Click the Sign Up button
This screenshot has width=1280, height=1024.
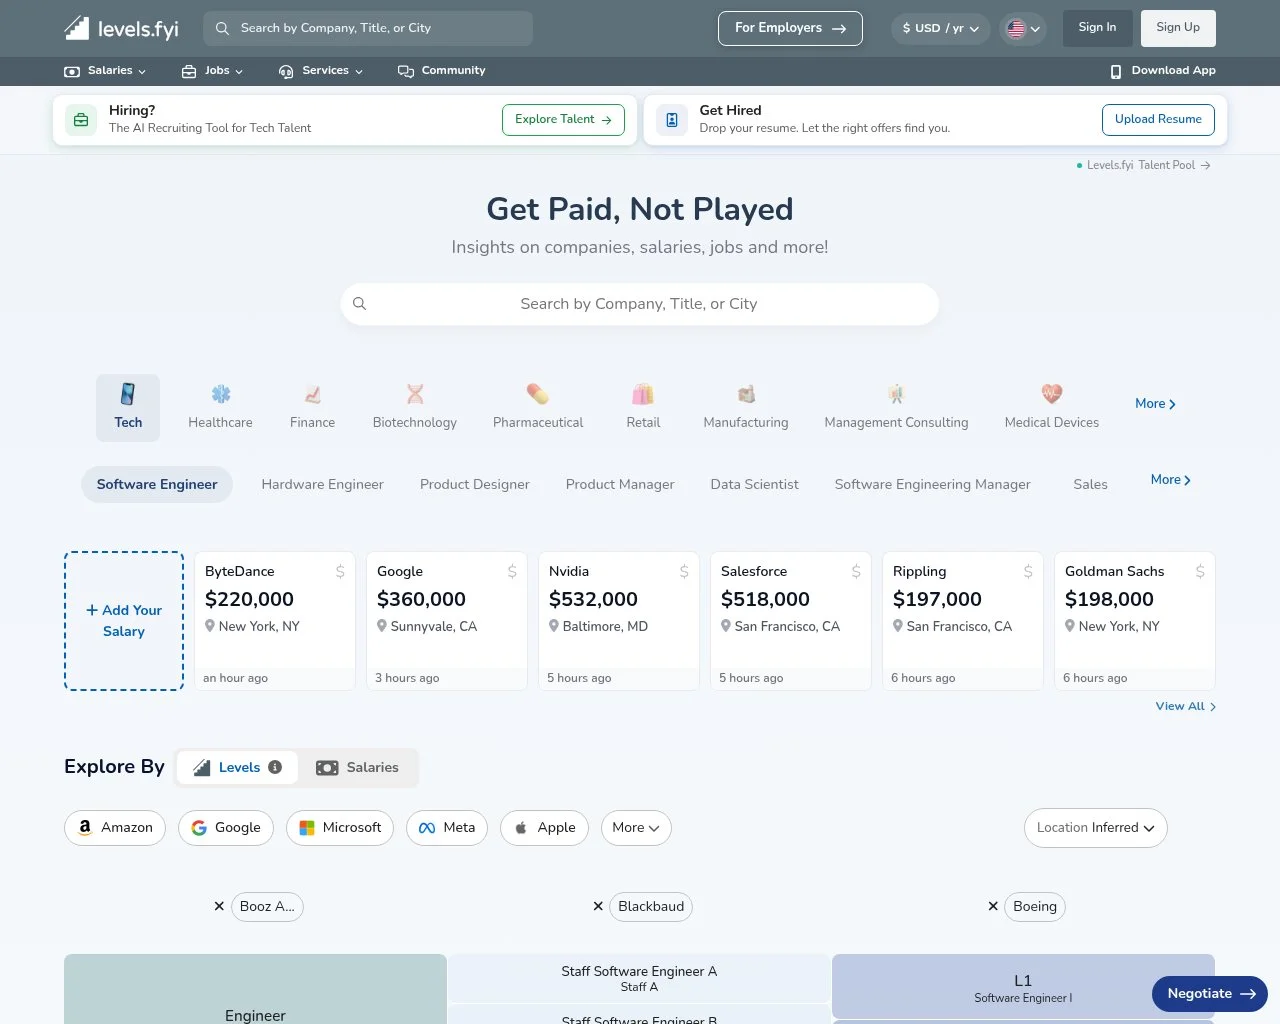pos(1178,28)
